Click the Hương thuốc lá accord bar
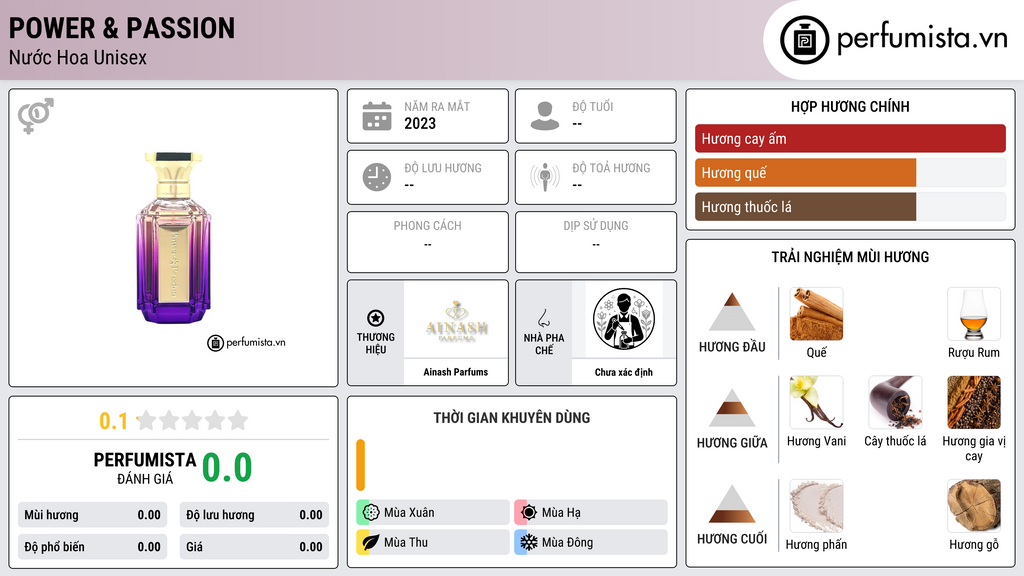Screen dimensions: 1024x576 [x=850, y=207]
